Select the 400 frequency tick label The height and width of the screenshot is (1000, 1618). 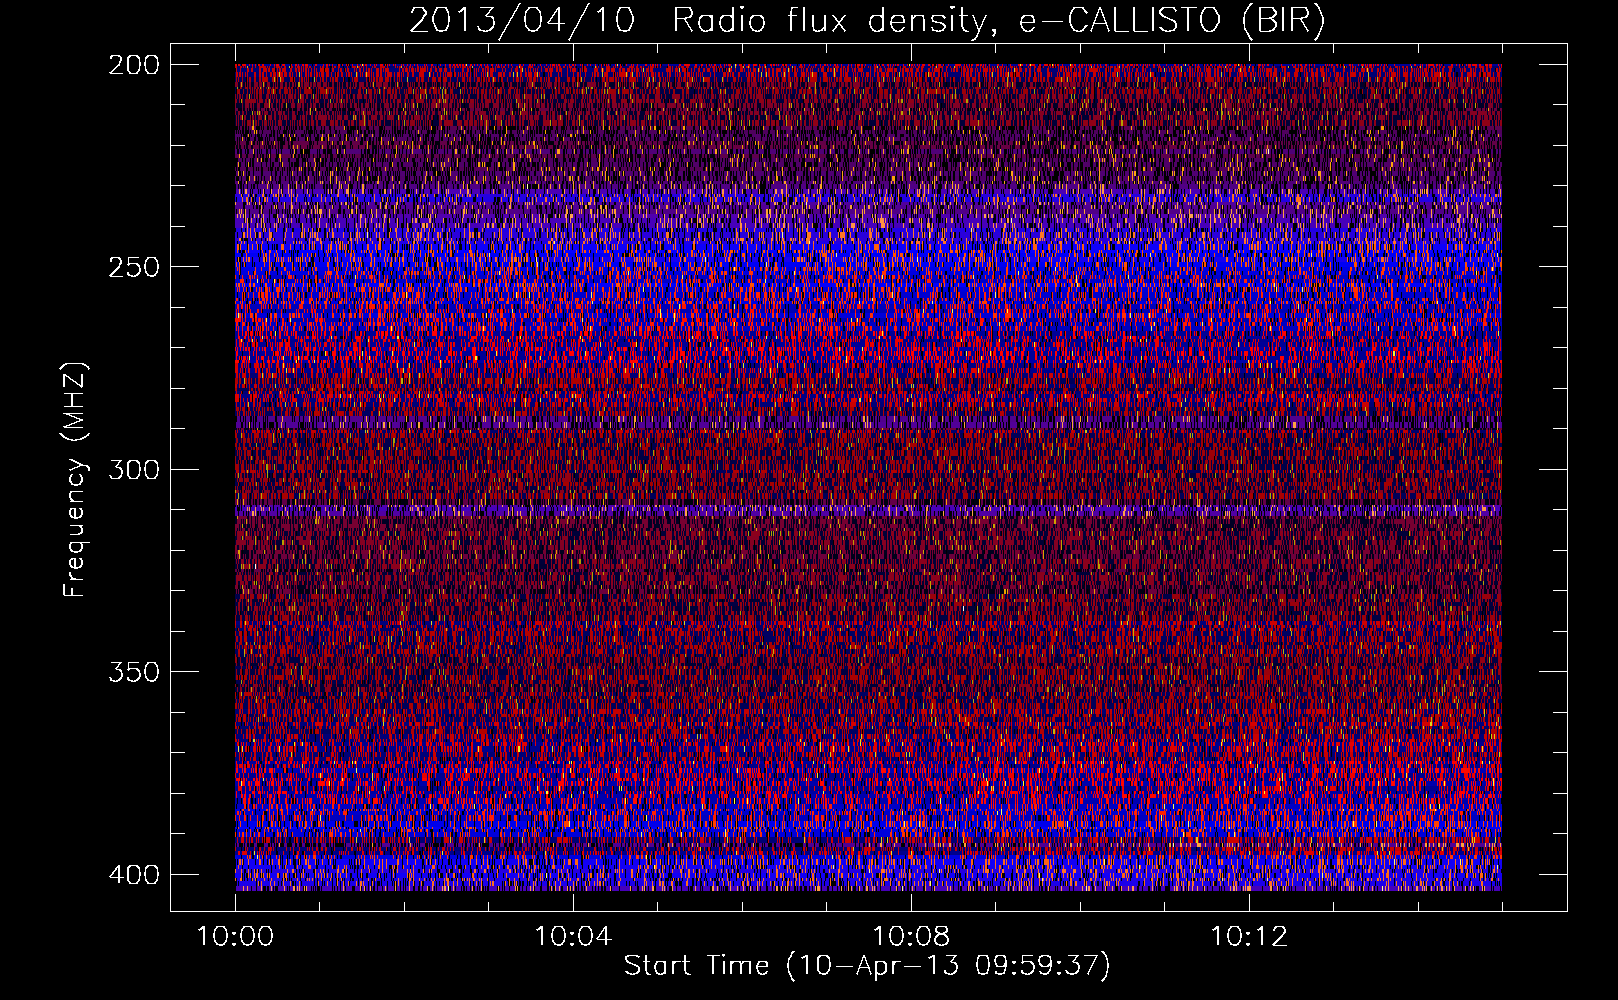tap(133, 875)
